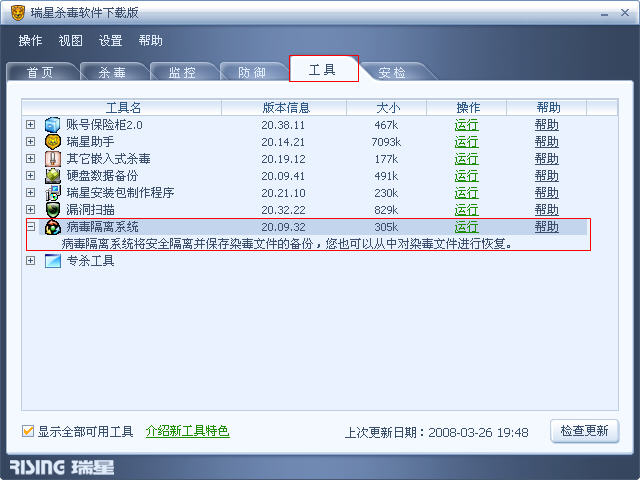Click the 瑞星安装包制作程序 icon

point(53,193)
